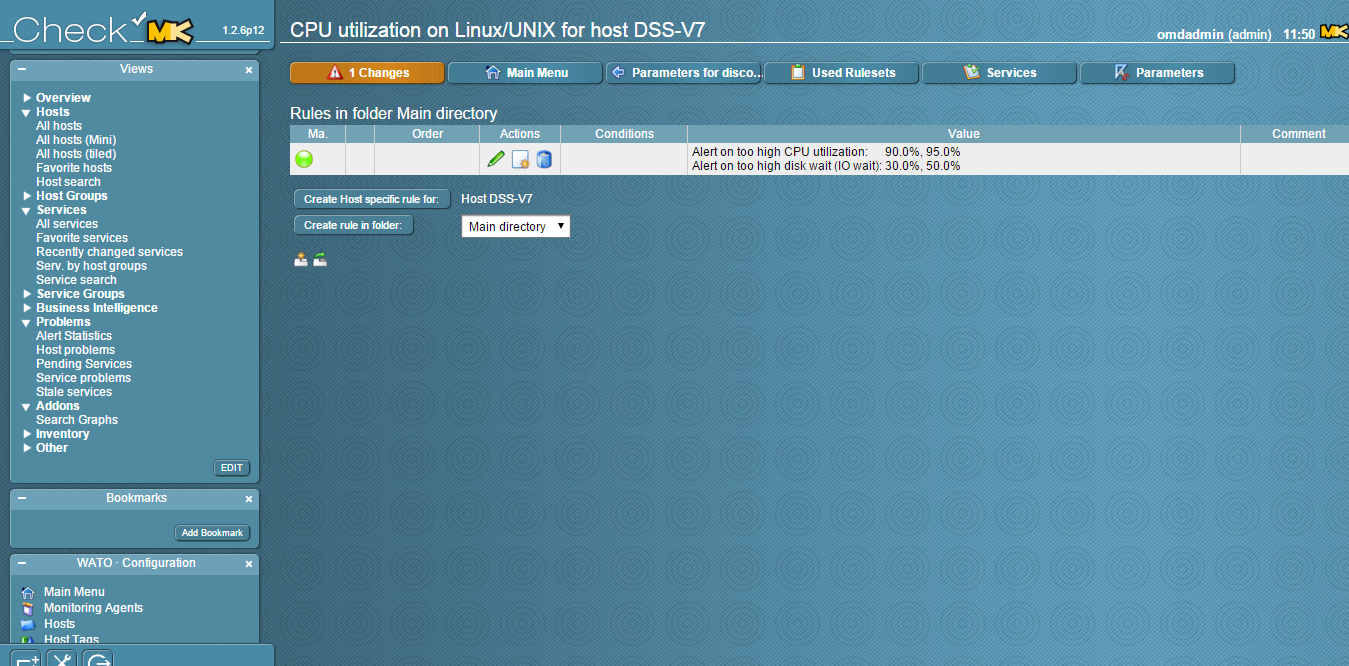Viewport: 1349px width, 666px height.
Task: Click the green matching-status ball in rule row
Action: [x=304, y=159]
